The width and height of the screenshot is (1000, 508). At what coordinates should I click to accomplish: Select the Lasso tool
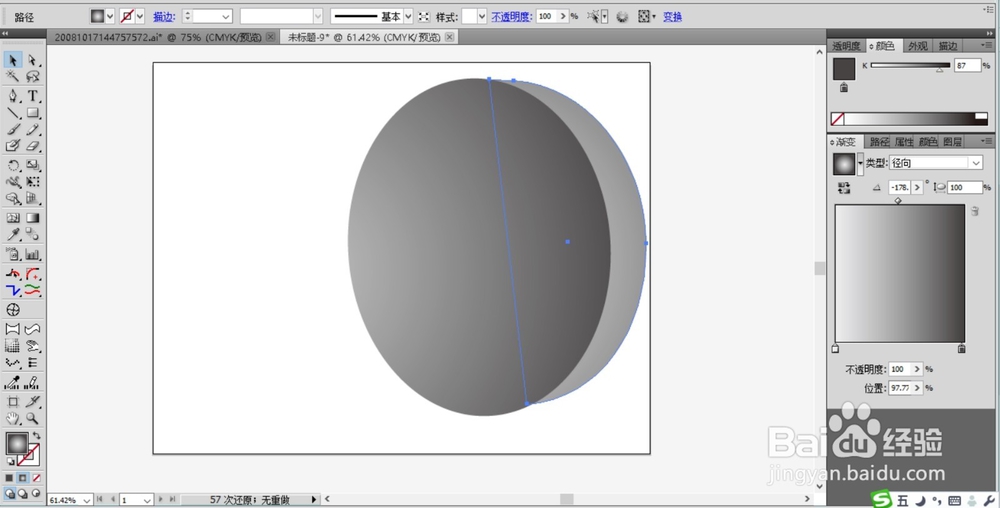click(x=33, y=76)
